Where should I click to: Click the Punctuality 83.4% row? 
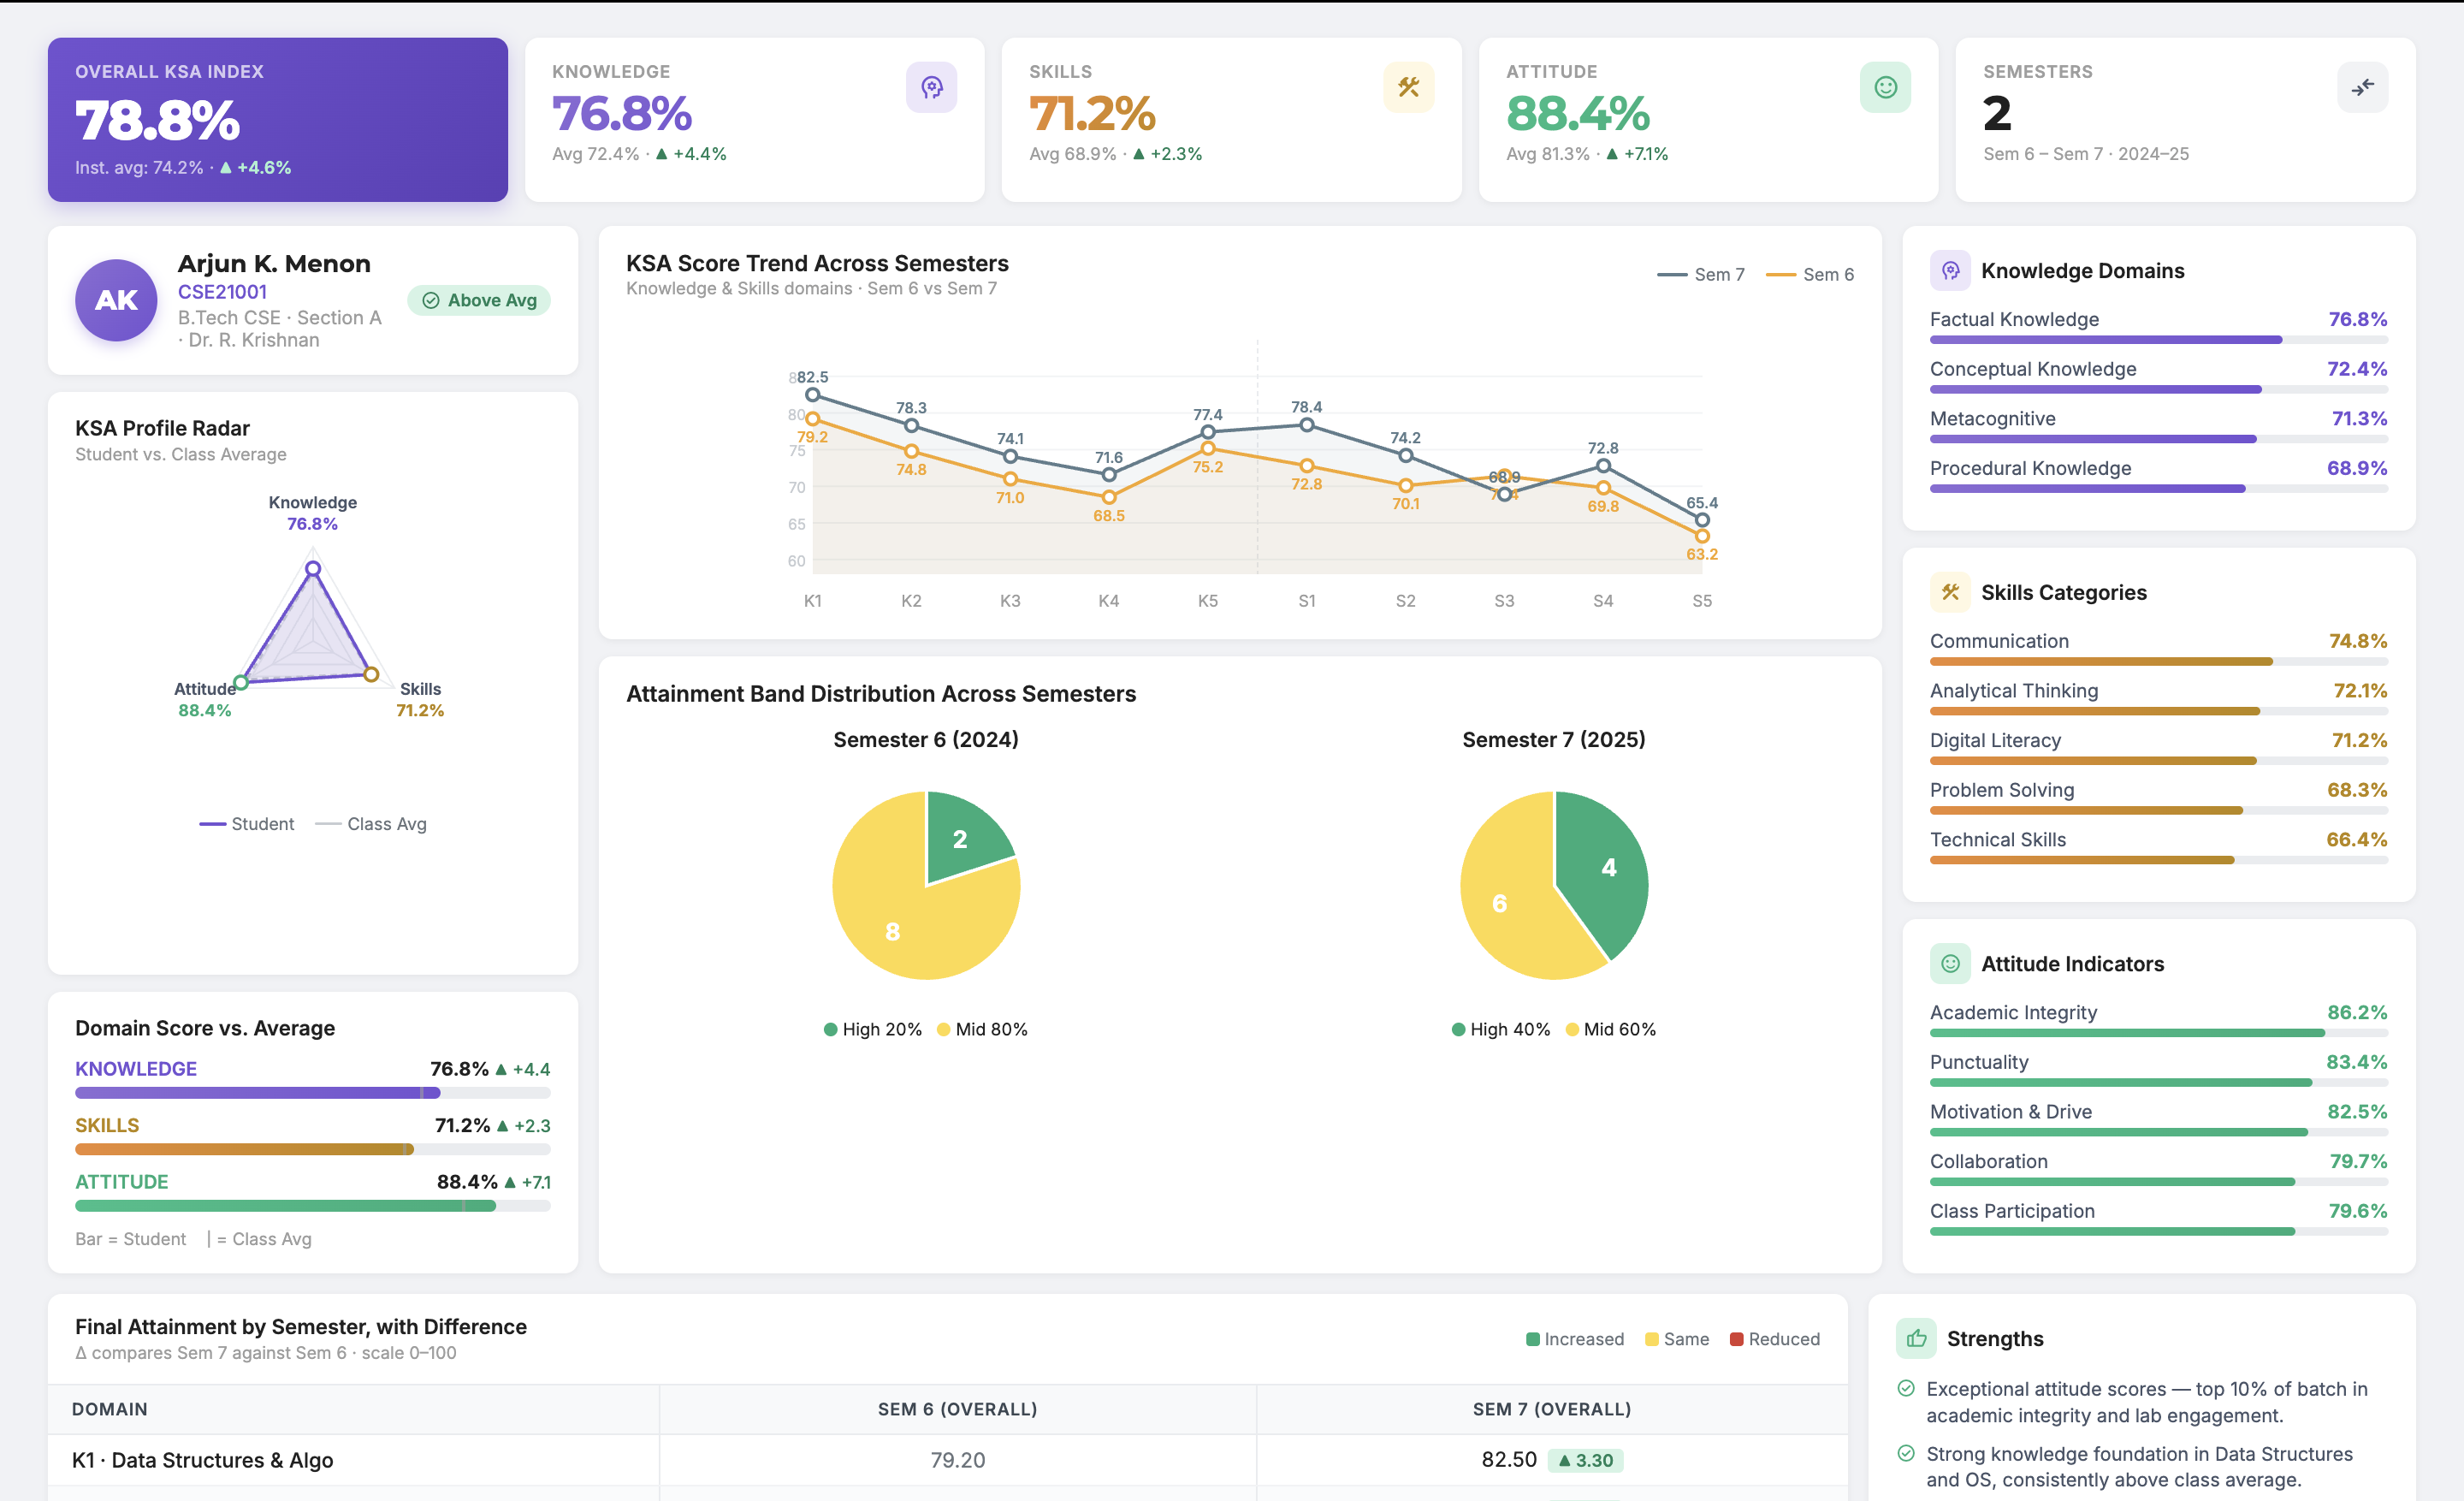2158,1071
